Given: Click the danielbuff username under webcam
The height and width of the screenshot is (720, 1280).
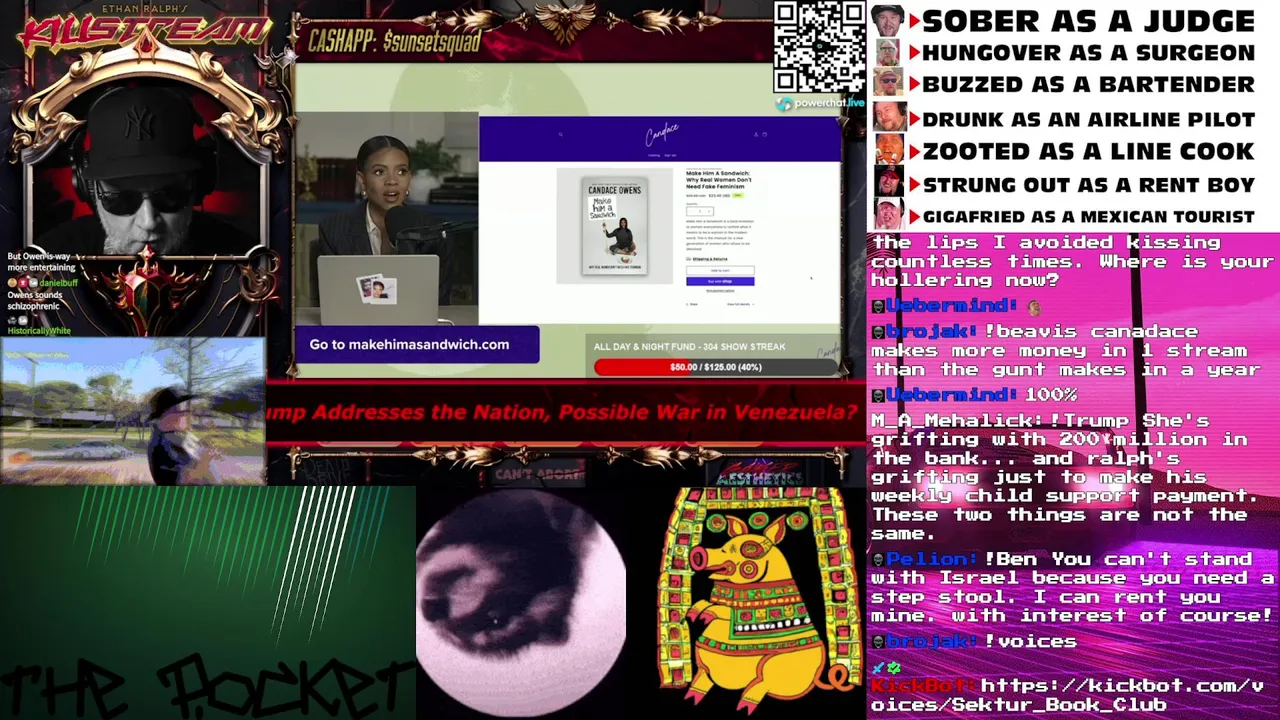Looking at the screenshot, I should 58,283.
